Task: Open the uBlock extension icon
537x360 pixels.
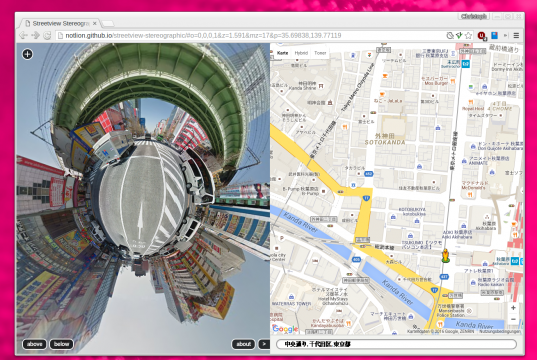Action: click(482, 36)
